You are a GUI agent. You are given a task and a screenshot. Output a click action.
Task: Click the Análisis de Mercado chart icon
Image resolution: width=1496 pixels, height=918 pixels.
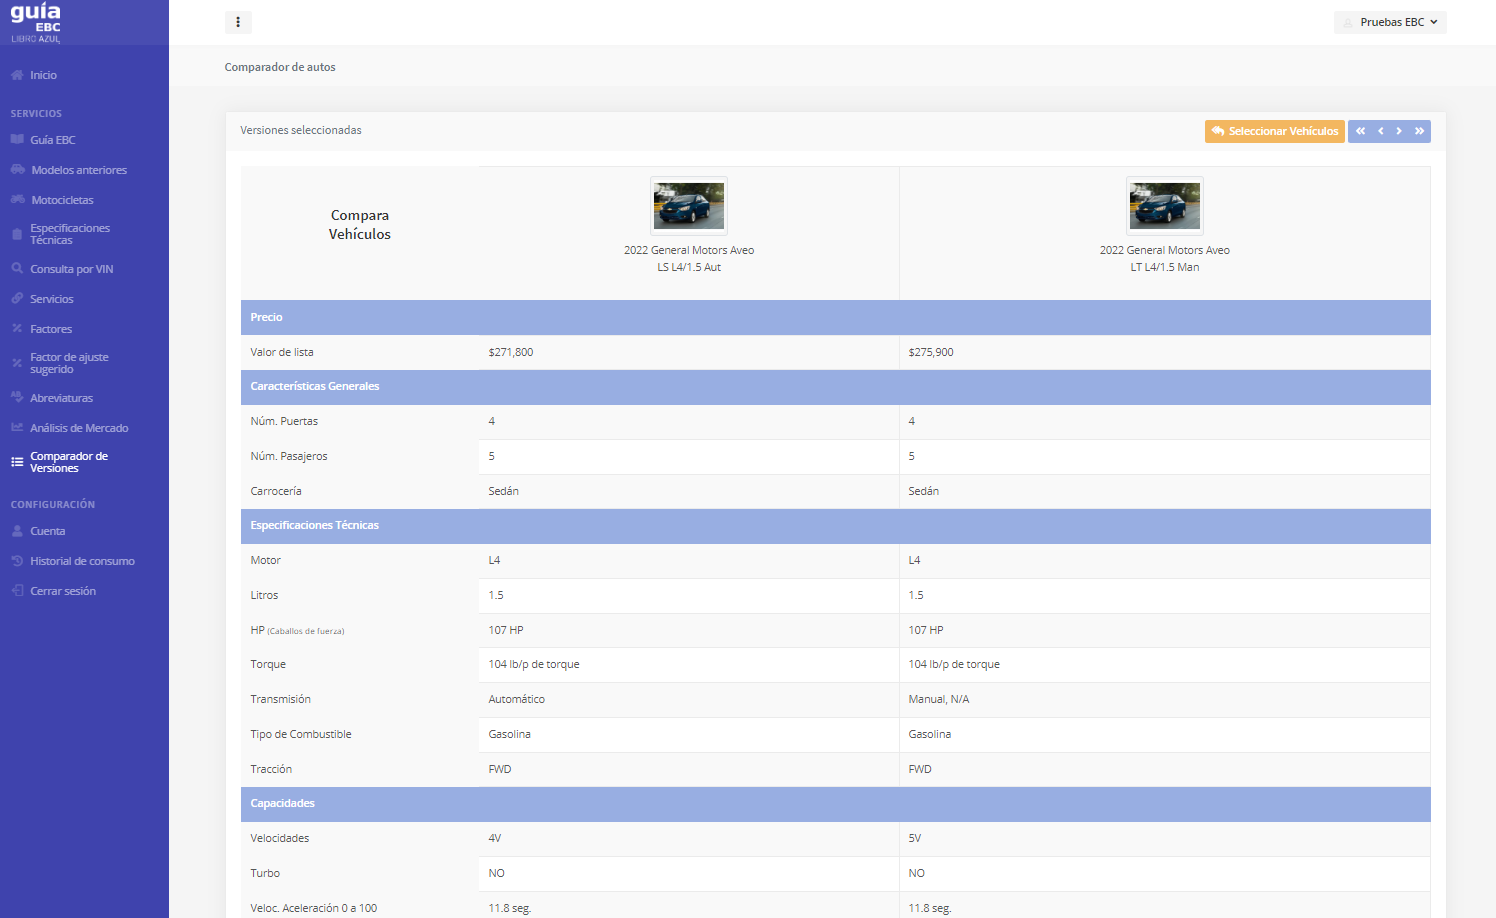(17, 427)
